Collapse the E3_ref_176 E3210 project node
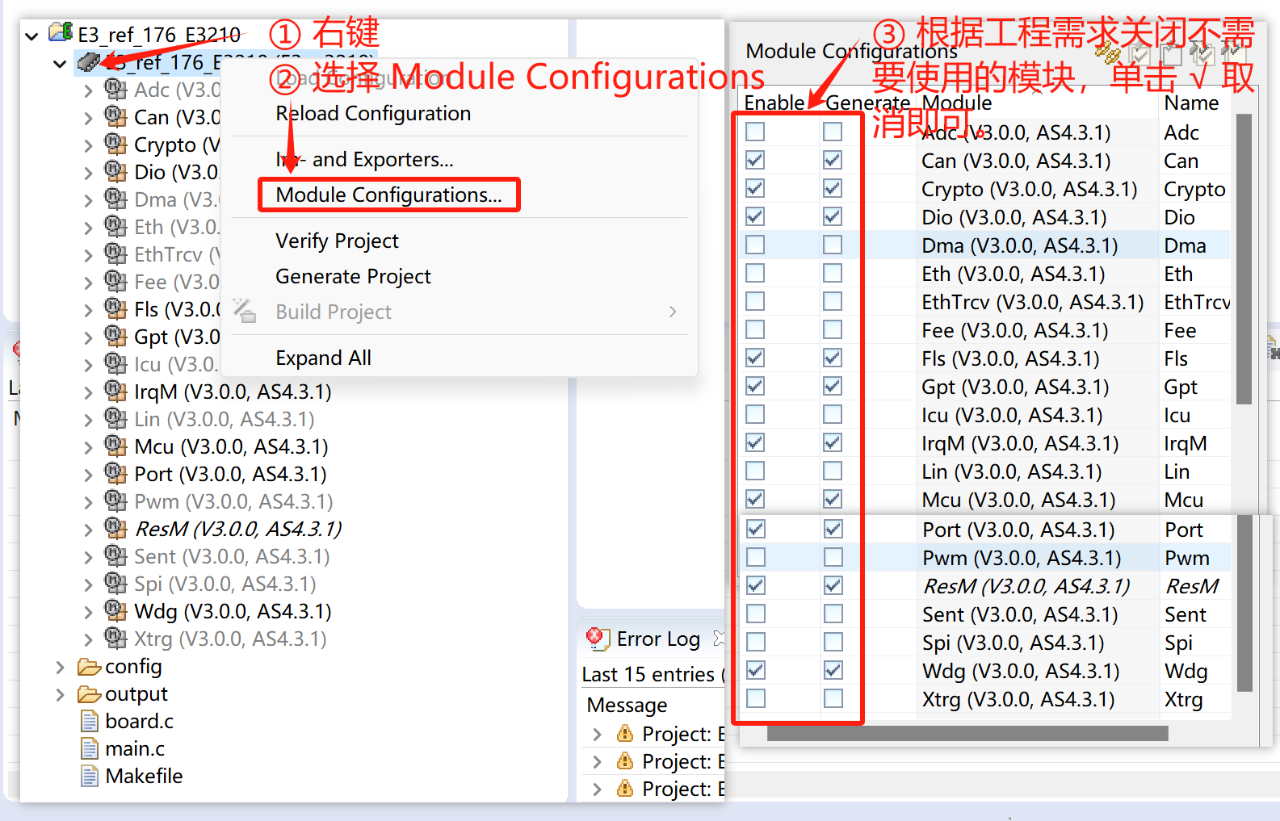Screen dimensions: 1280x821 pyautogui.click(x=31, y=33)
